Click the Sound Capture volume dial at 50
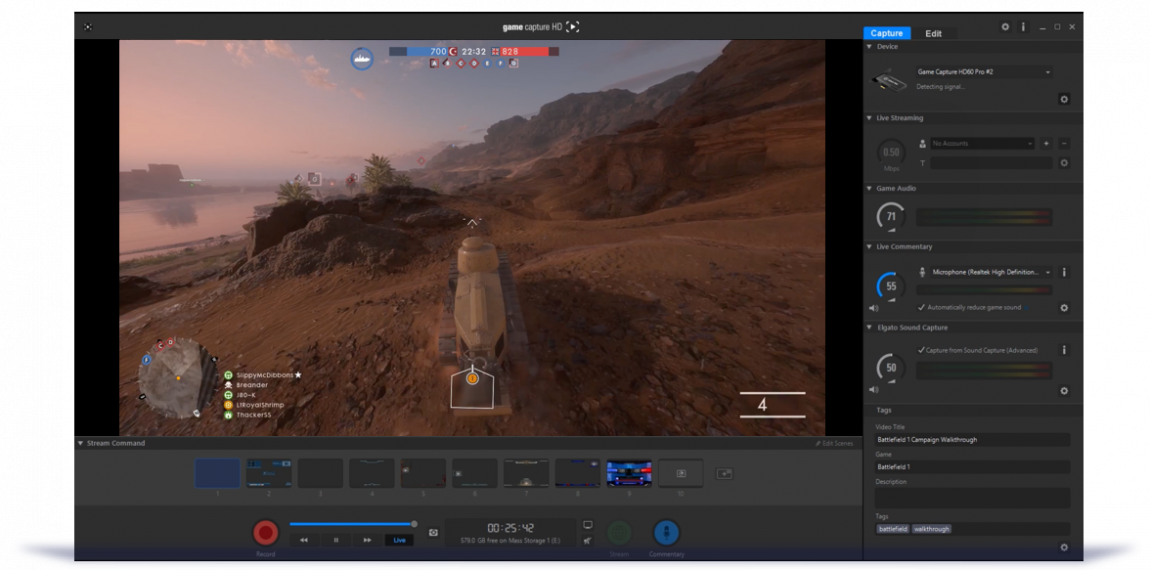The image size is (1150, 570). [891, 368]
